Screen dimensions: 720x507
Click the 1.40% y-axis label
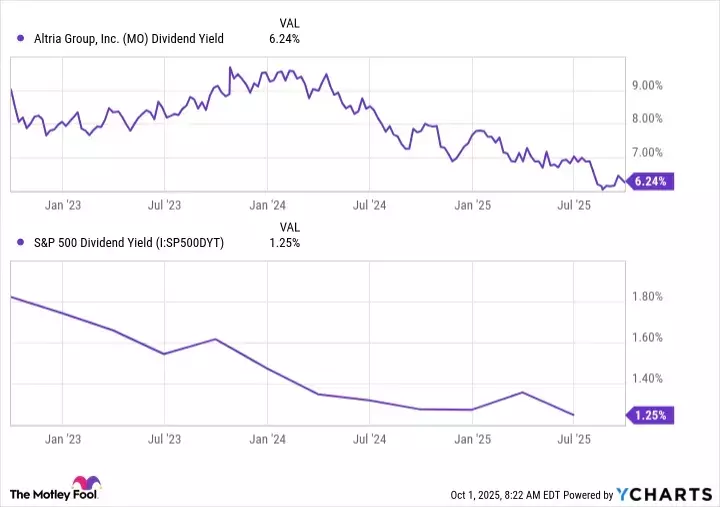[648, 379]
